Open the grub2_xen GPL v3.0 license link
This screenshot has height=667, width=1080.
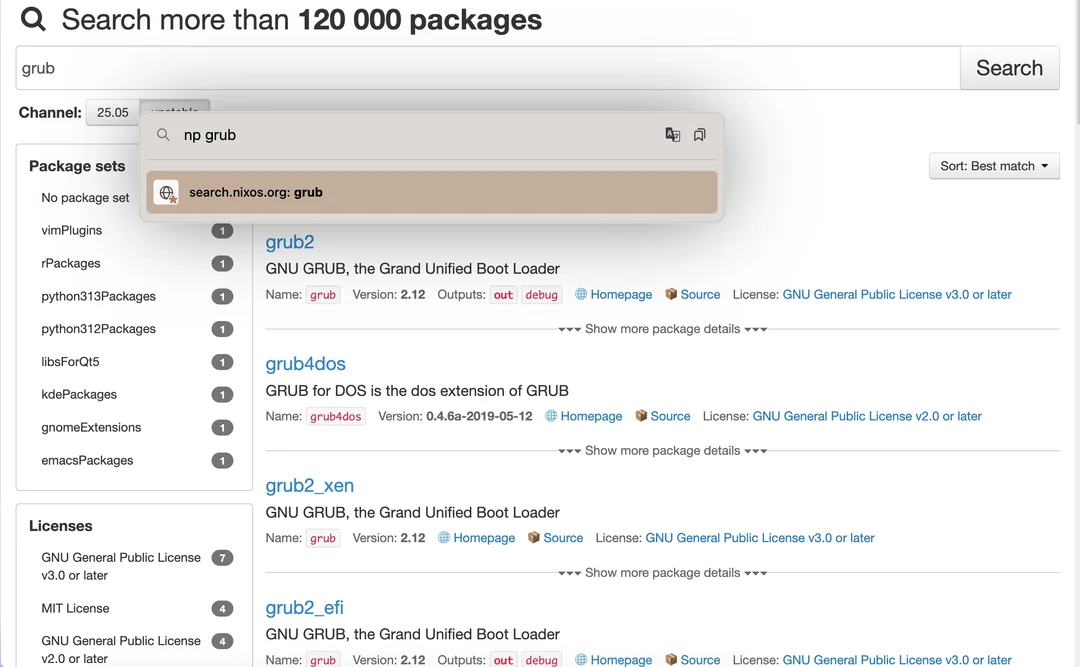tap(760, 537)
